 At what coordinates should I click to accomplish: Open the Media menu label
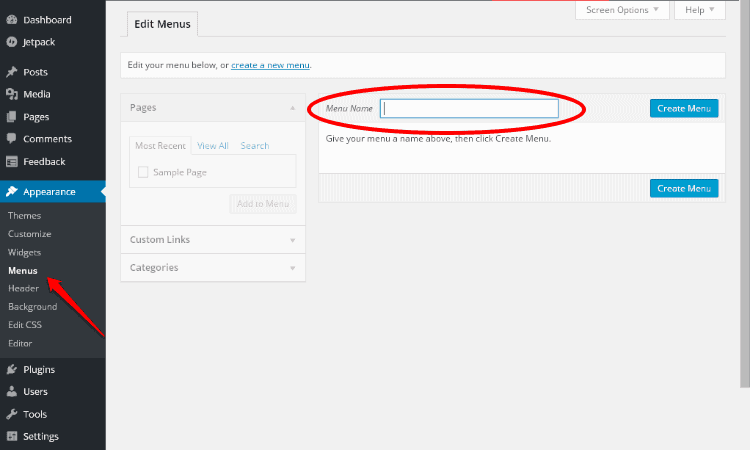tap(37, 94)
